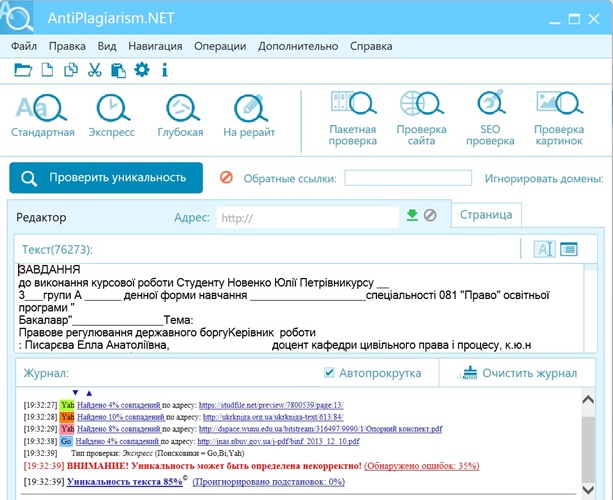The width and height of the screenshot is (613, 500).
Task: Select the На рерайт check mode
Action: (249, 116)
